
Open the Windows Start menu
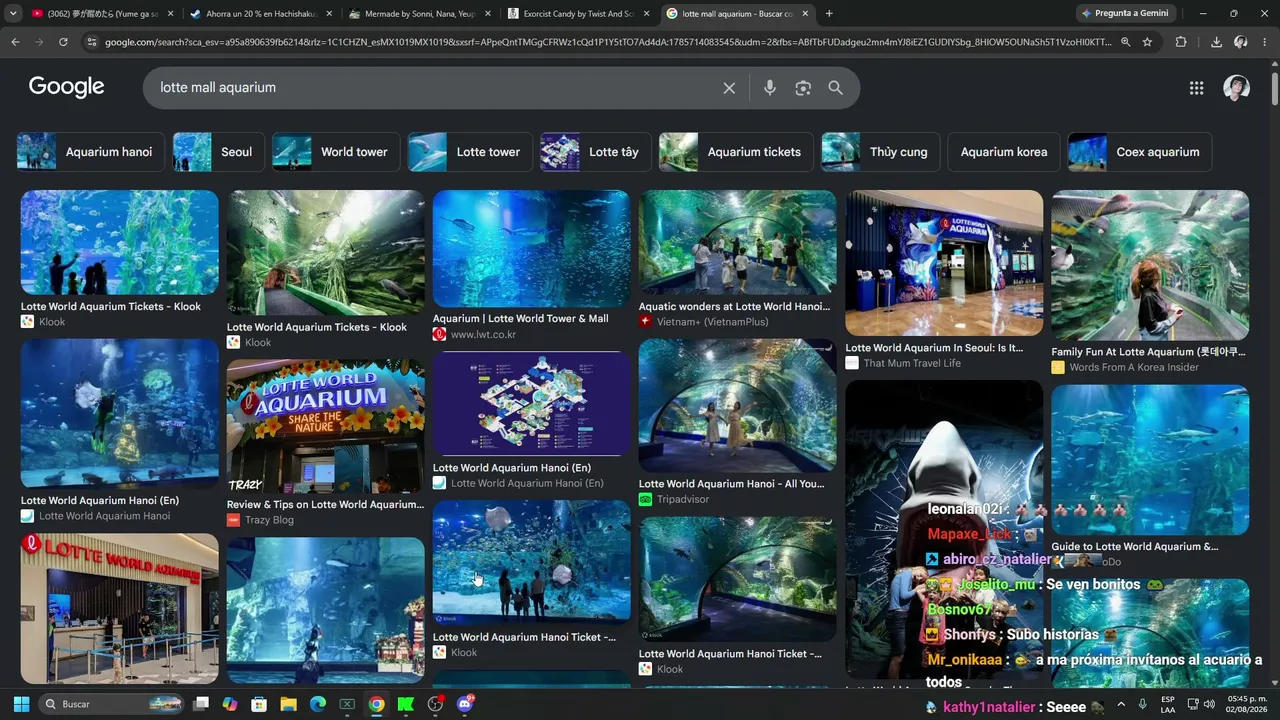[x=21, y=704]
